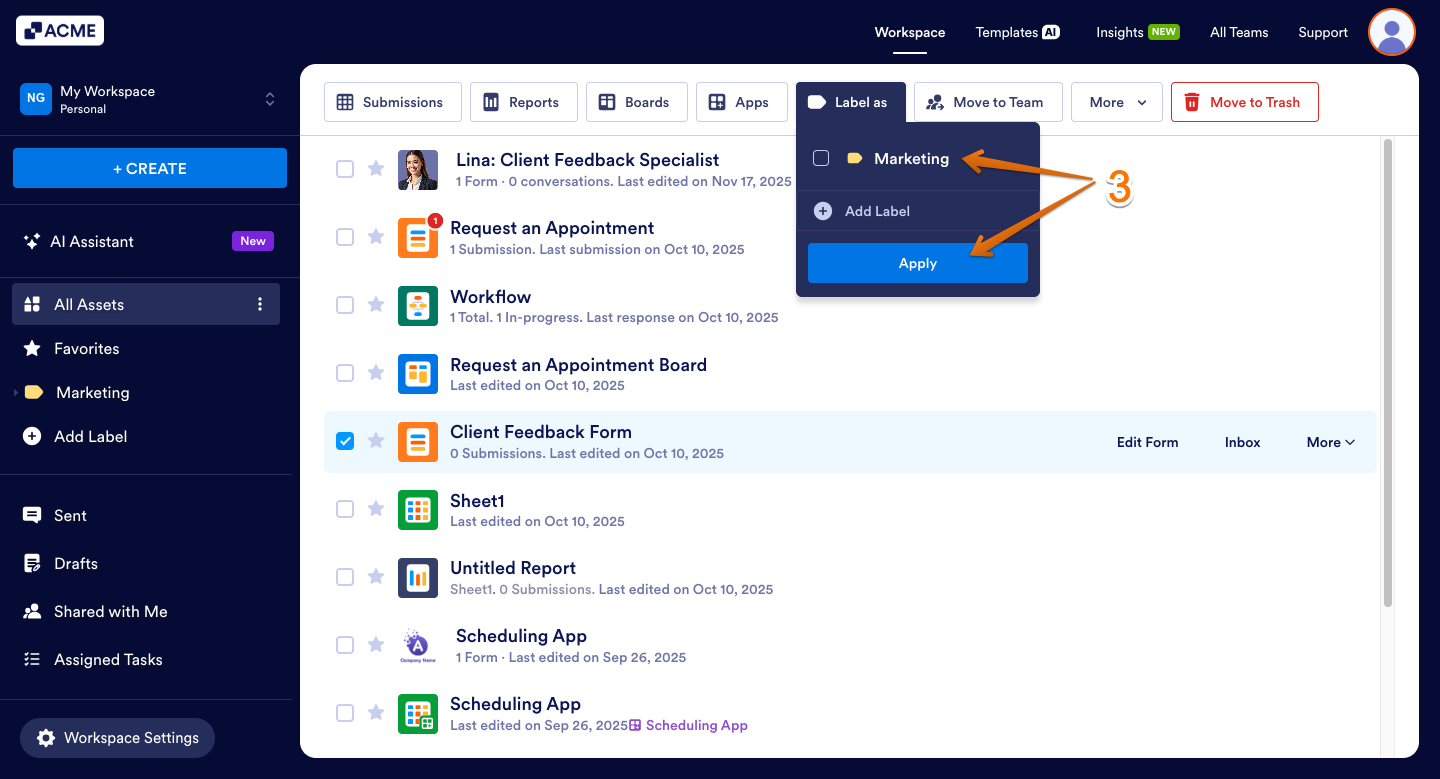Viewport: 1440px width, 779px height.
Task: Open Lina agent avatar thumbnail
Action: [x=418, y=170]
